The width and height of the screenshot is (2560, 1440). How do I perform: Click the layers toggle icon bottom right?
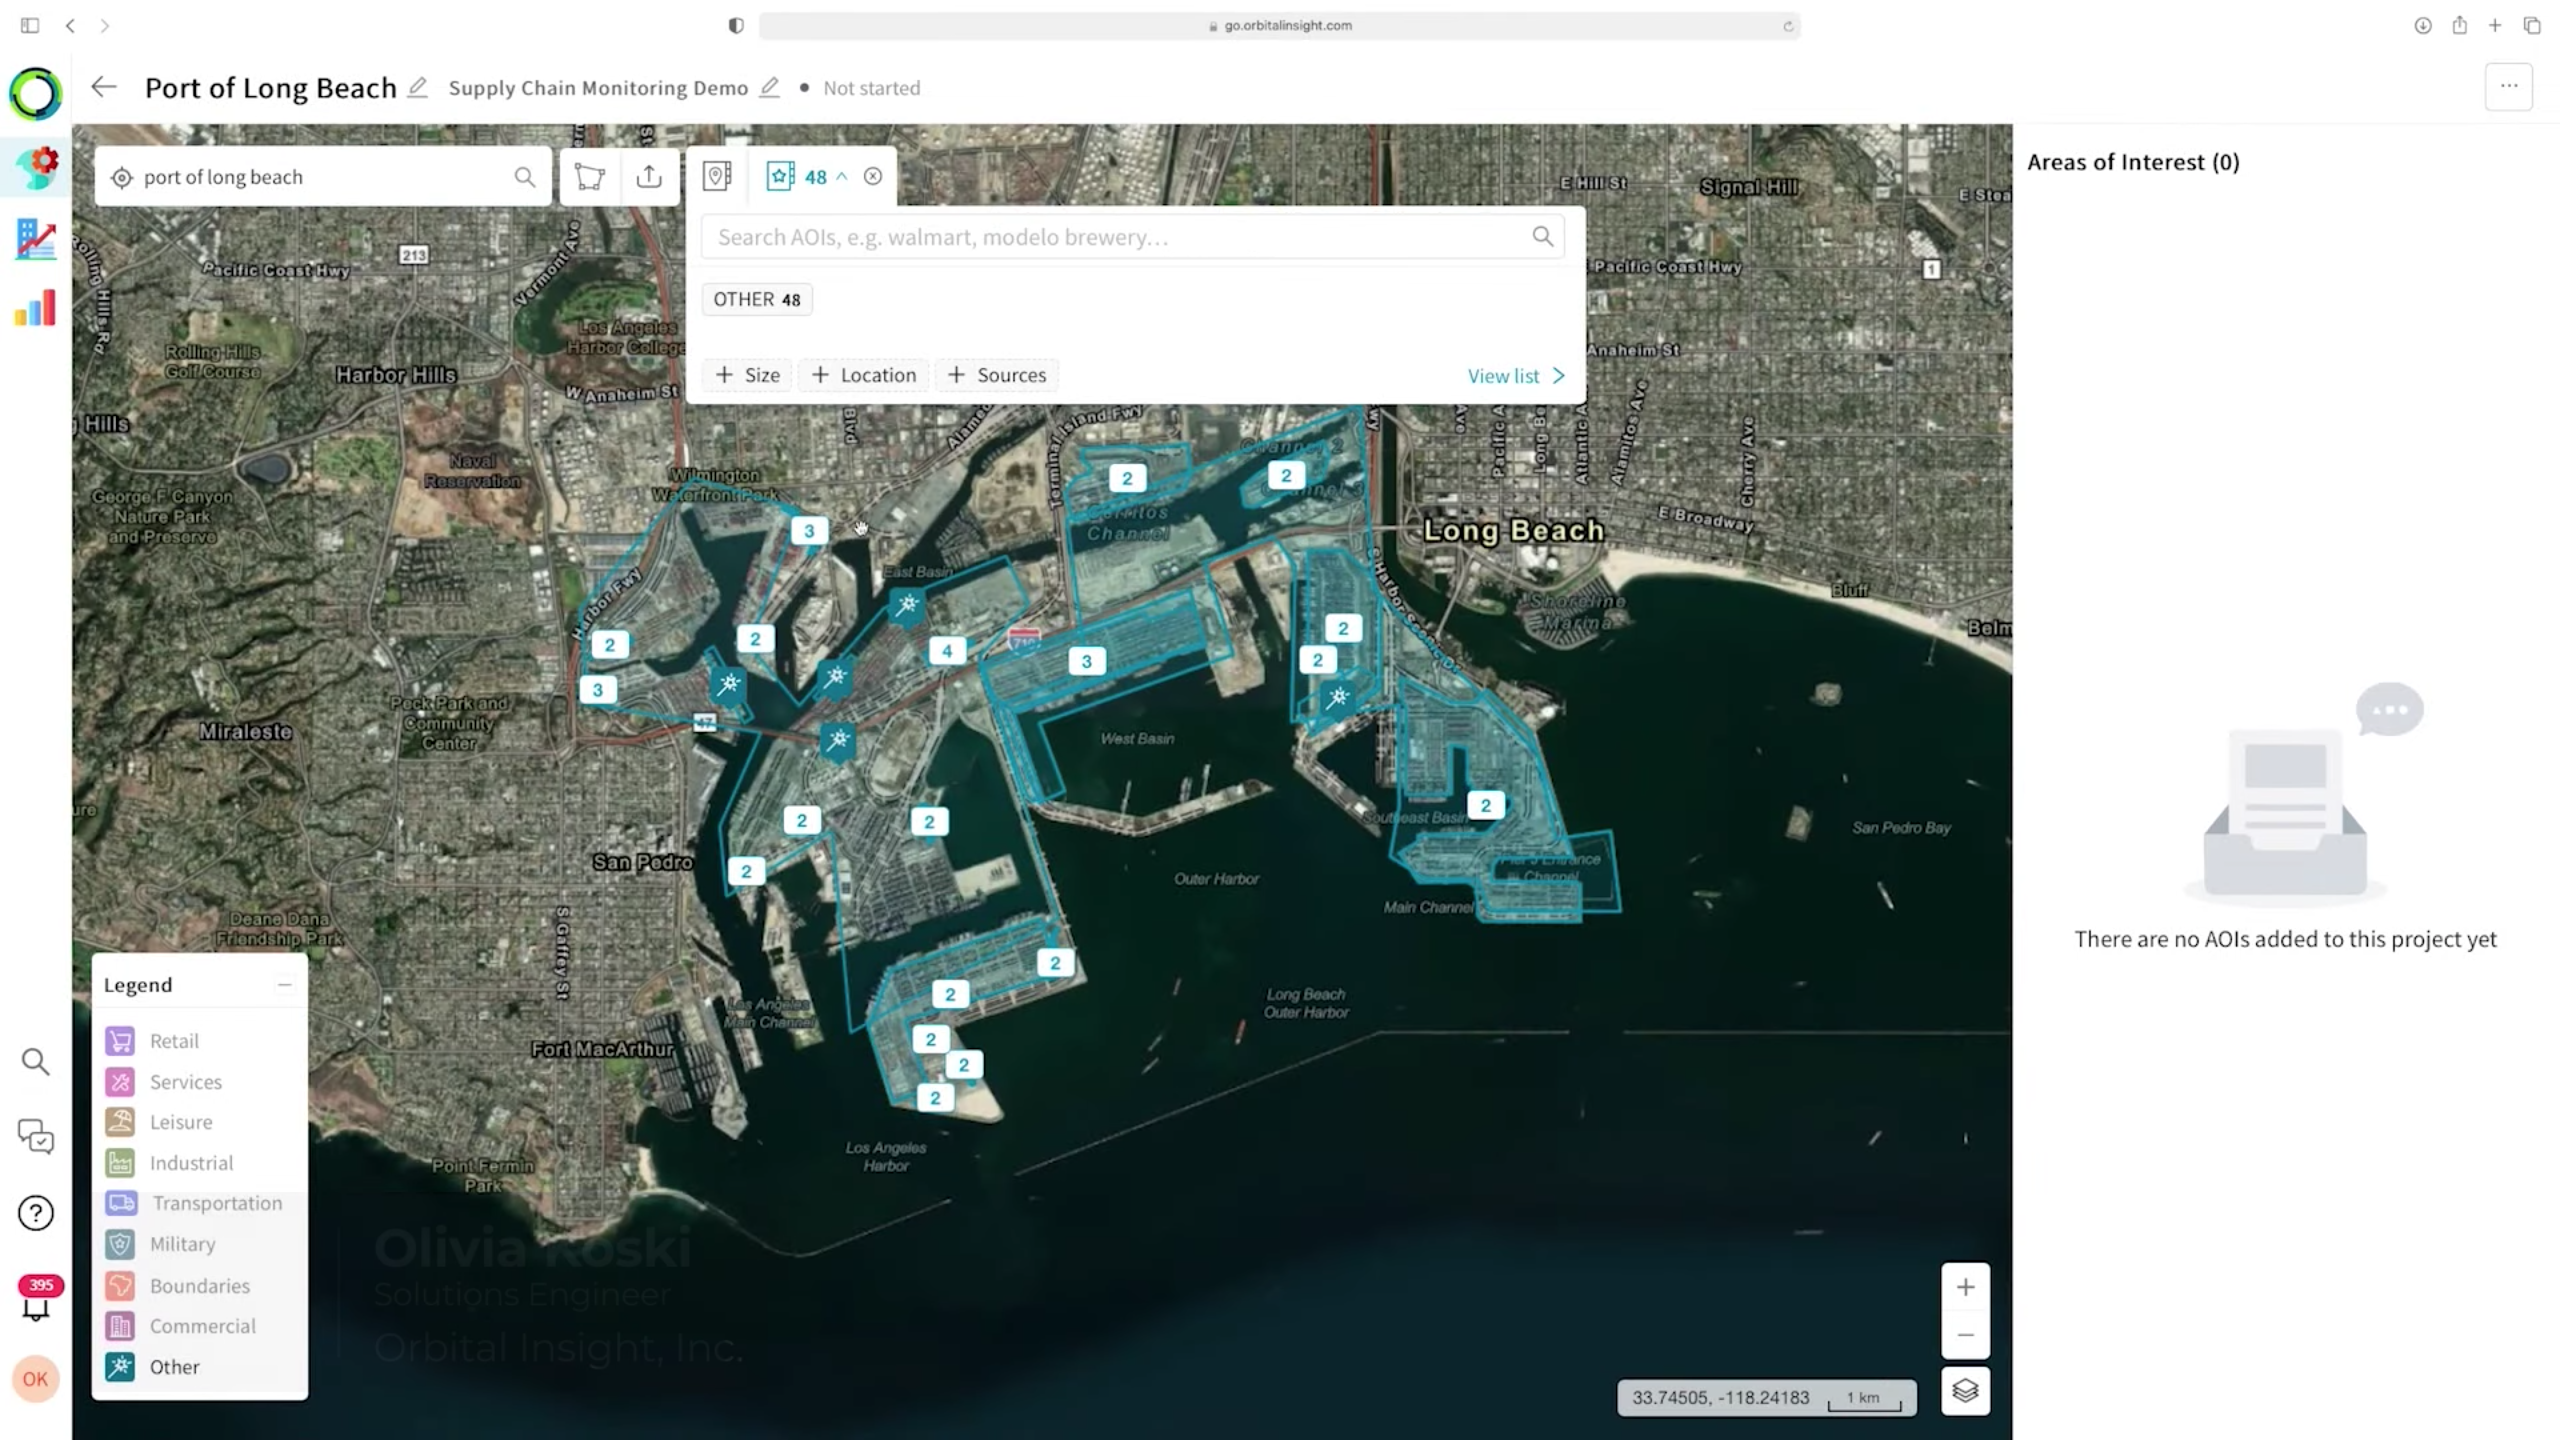pos(1966,1391)
